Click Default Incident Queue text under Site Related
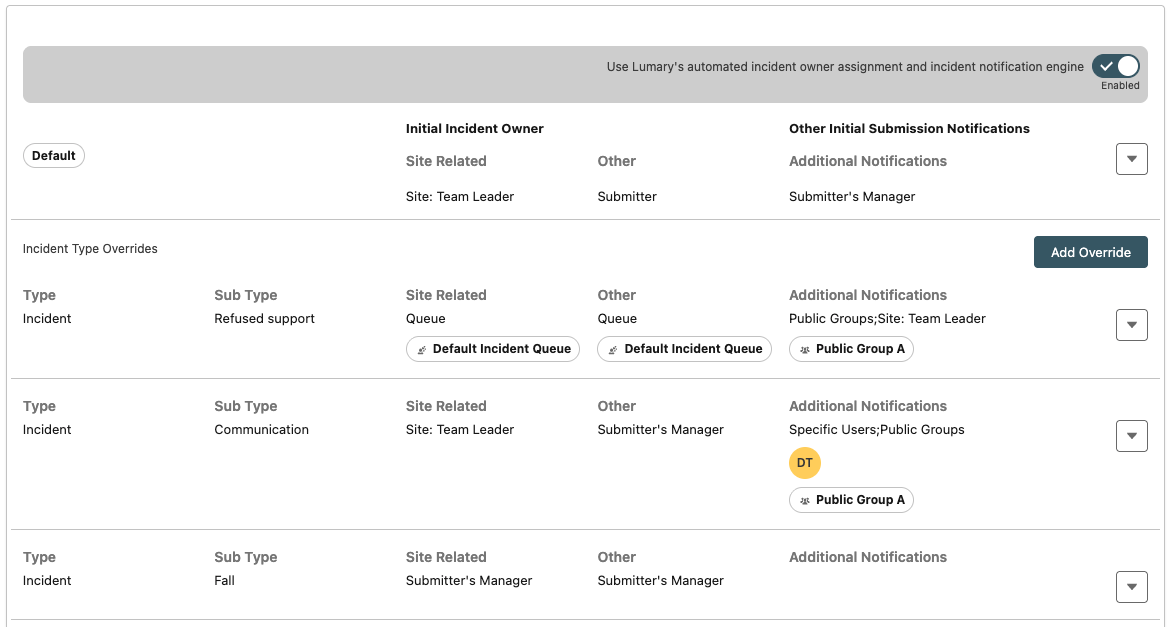Image resolution: width=1172 pixels, height=627 pixels. click(502, 349)
